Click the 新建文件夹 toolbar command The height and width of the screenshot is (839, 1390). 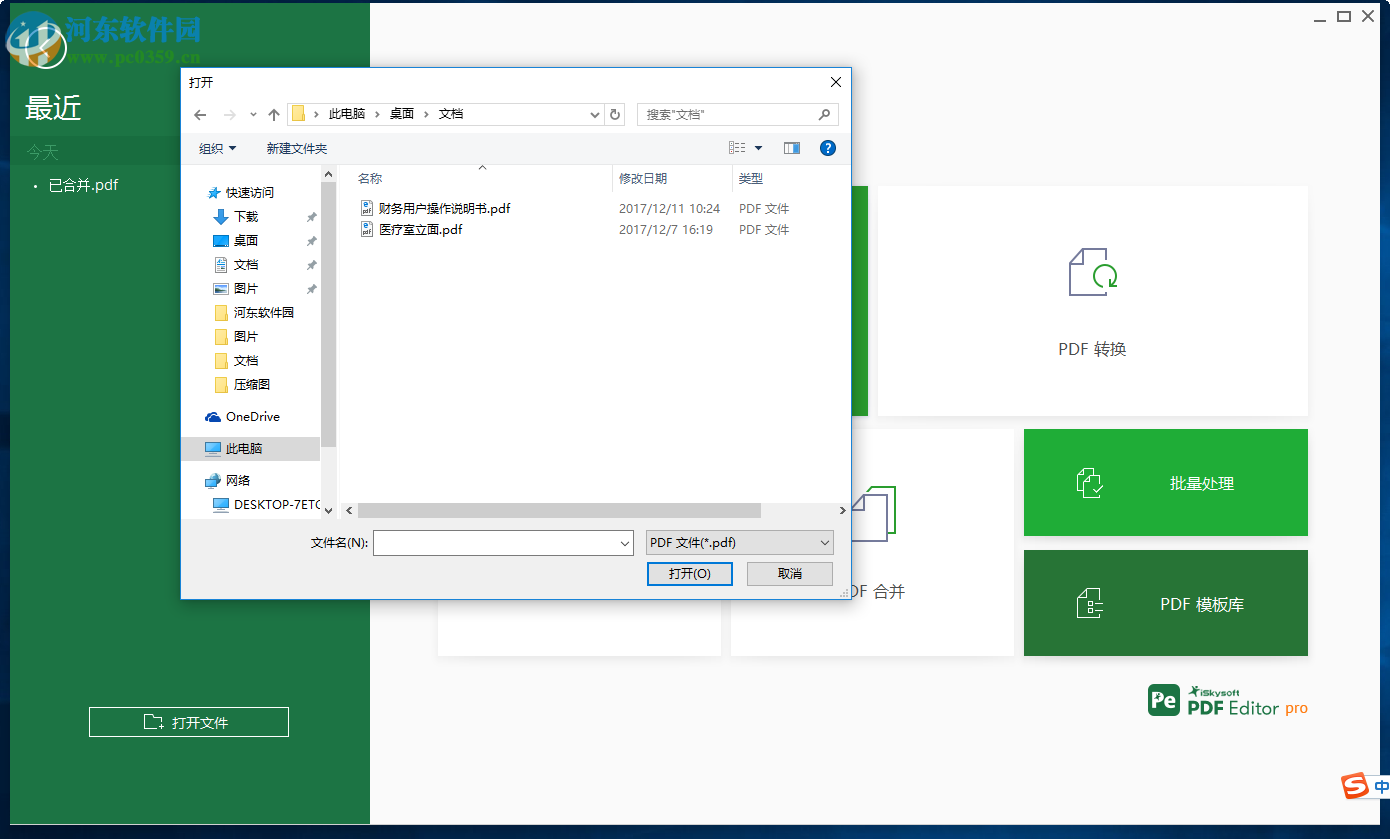pyautogui.click(x=297, y=147)
